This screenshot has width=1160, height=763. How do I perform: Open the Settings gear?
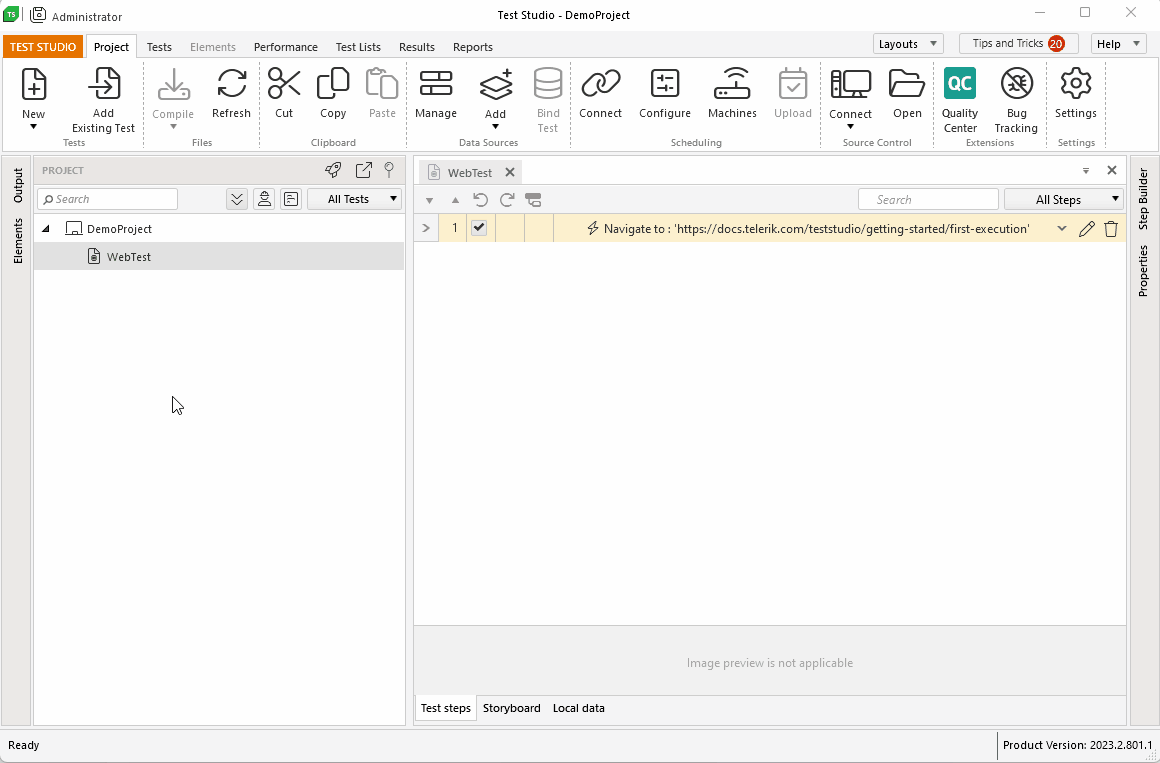(1076, 84)
